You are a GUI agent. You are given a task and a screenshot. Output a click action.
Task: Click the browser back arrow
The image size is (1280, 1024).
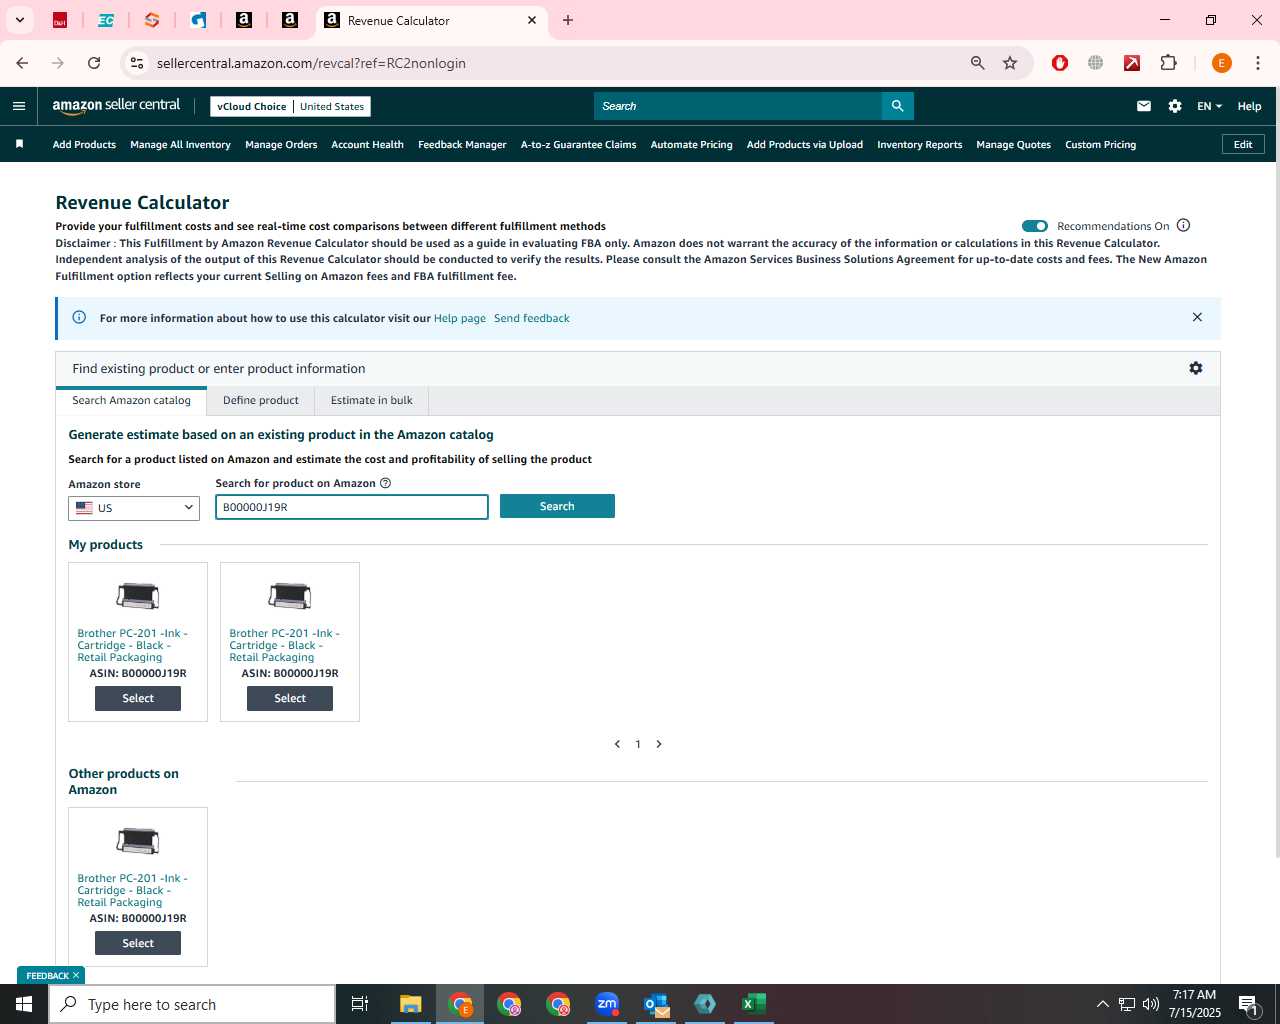pyautogui.click(x=22, y=63)
